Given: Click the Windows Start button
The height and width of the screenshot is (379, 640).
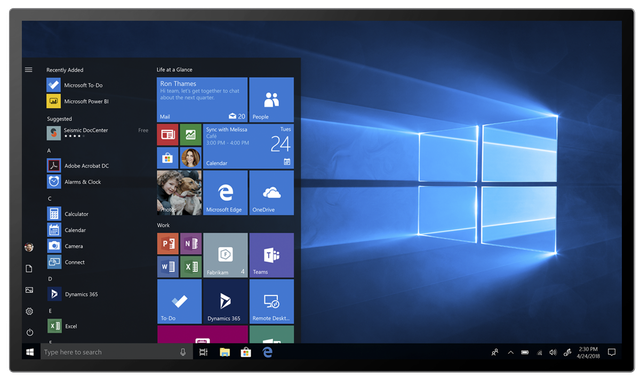Looking at the screenshot, I should [30, 352].
